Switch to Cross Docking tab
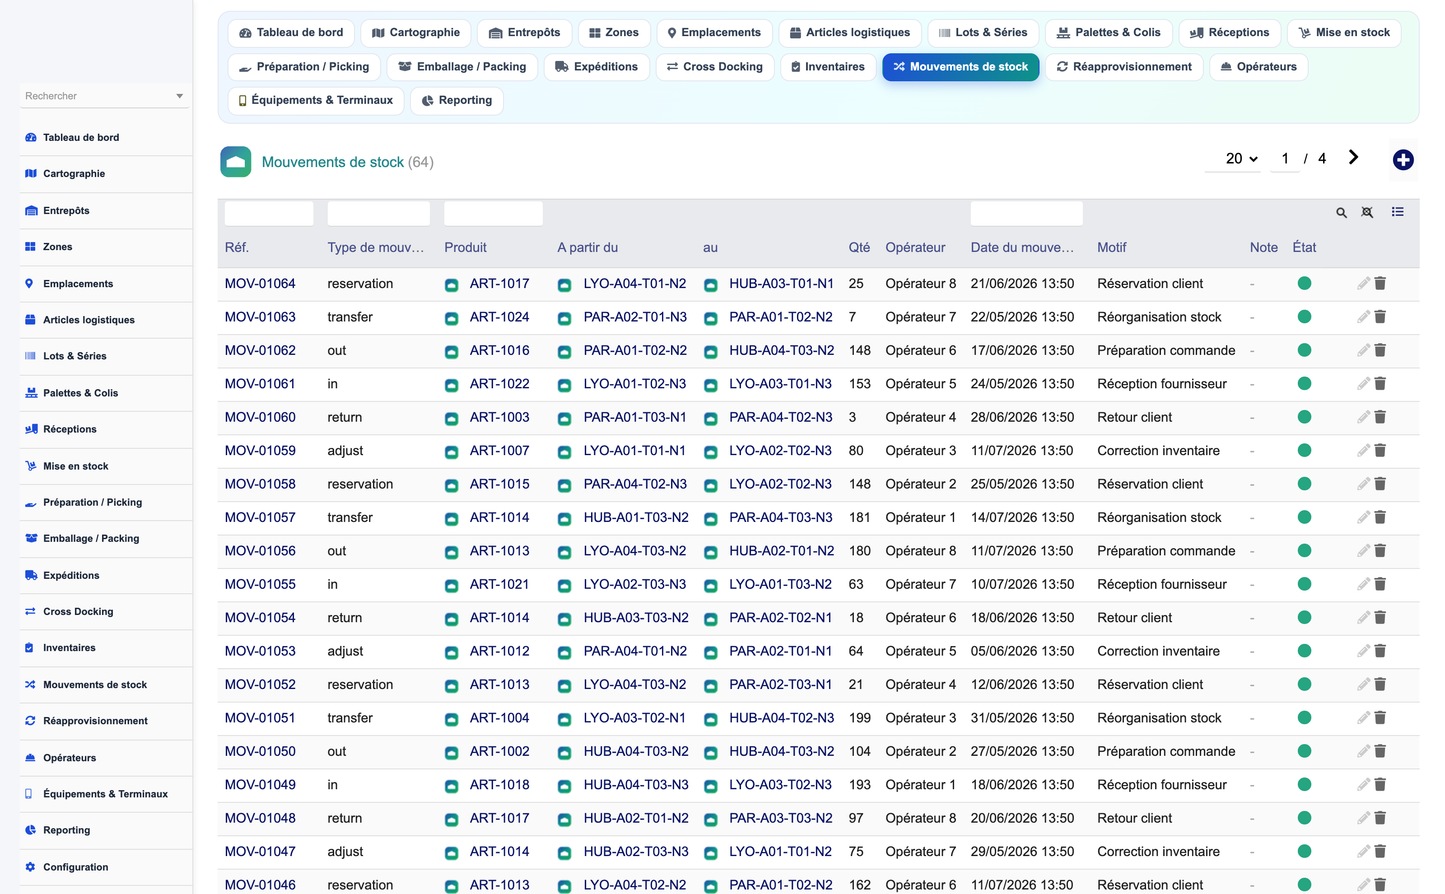 (715, 67)
